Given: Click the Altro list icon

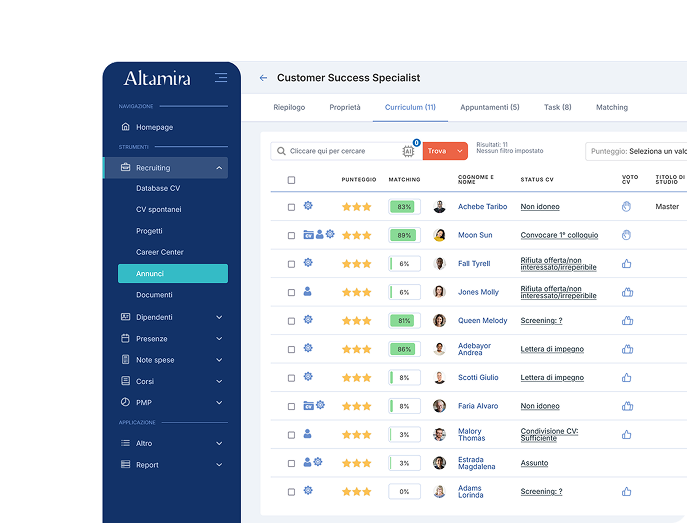Looking at the screenshot, I should [125, 443].
